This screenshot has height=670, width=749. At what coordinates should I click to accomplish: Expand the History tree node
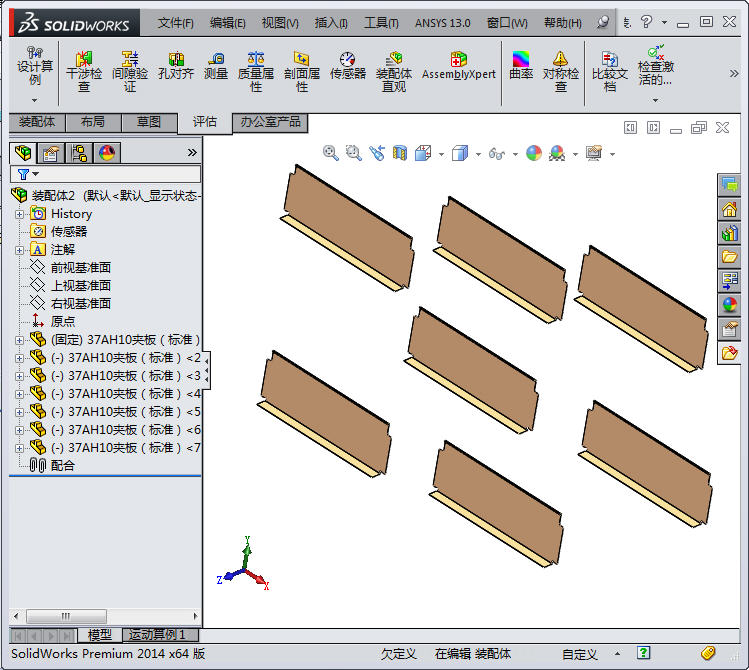click(19, 214)
